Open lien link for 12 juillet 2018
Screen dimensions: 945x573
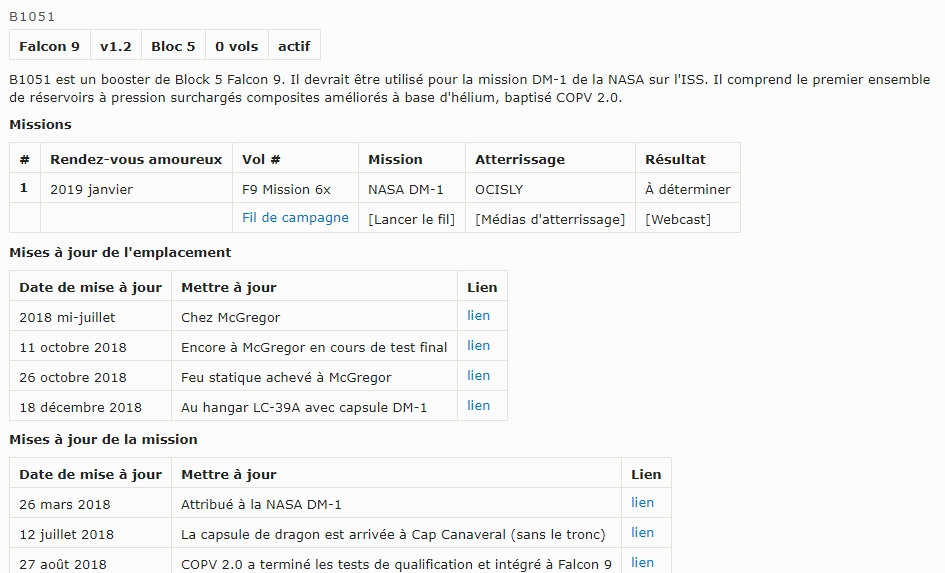pos(642,532)
